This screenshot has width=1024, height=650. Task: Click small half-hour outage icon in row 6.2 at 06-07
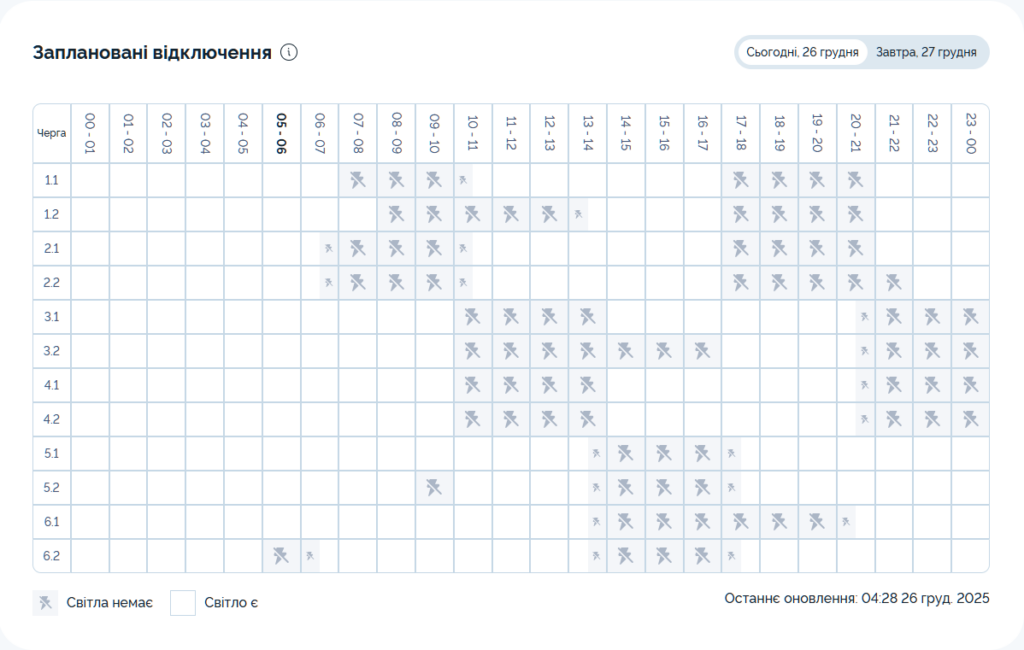(311, 555)
